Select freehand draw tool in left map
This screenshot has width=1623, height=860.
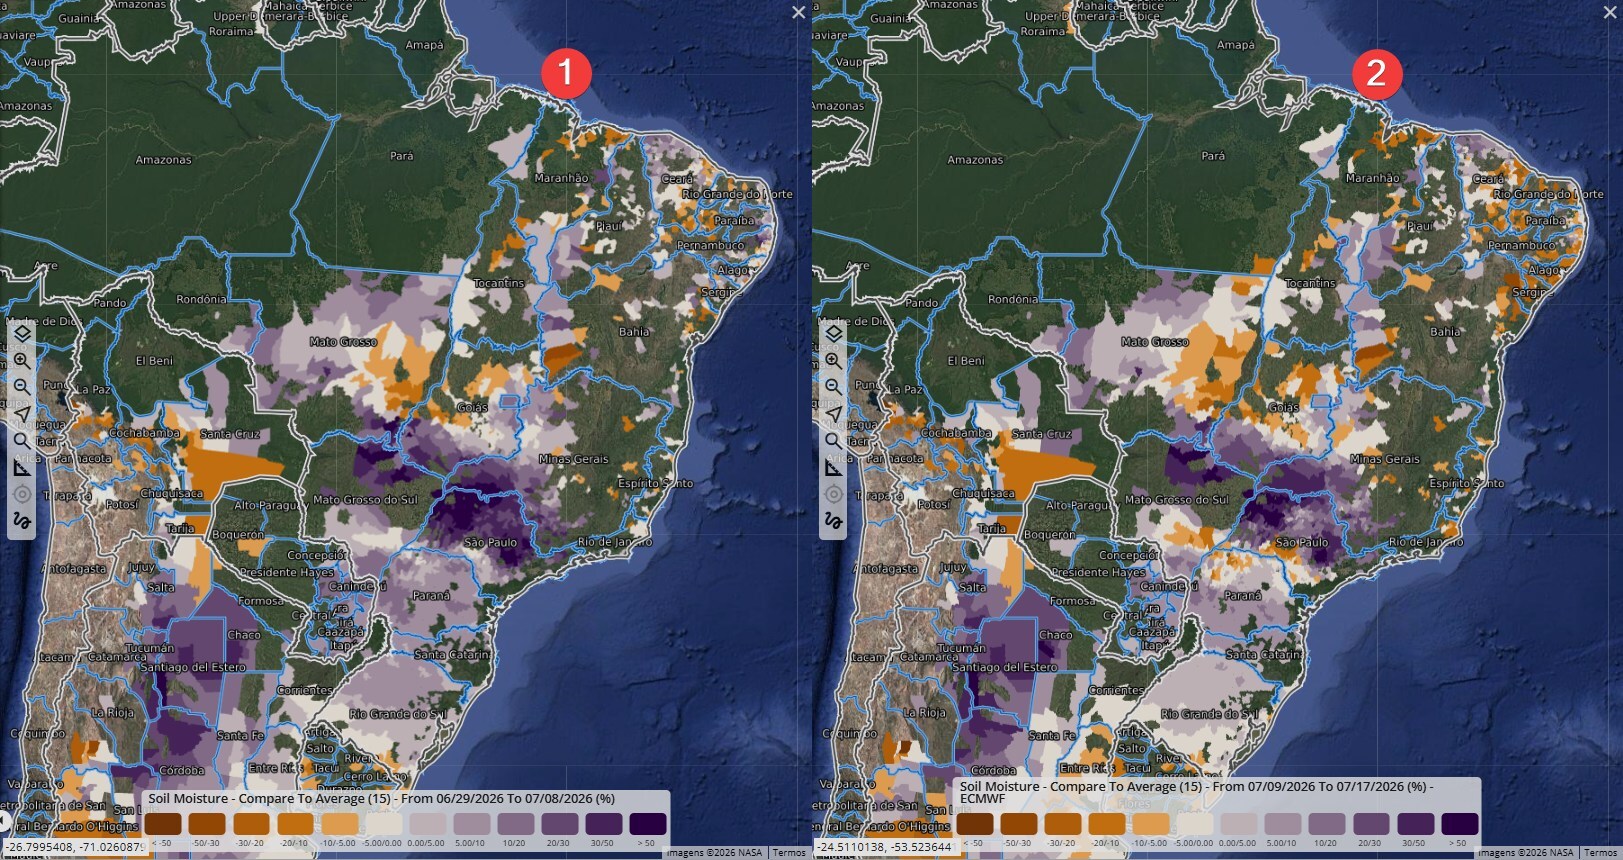point(21,521)
